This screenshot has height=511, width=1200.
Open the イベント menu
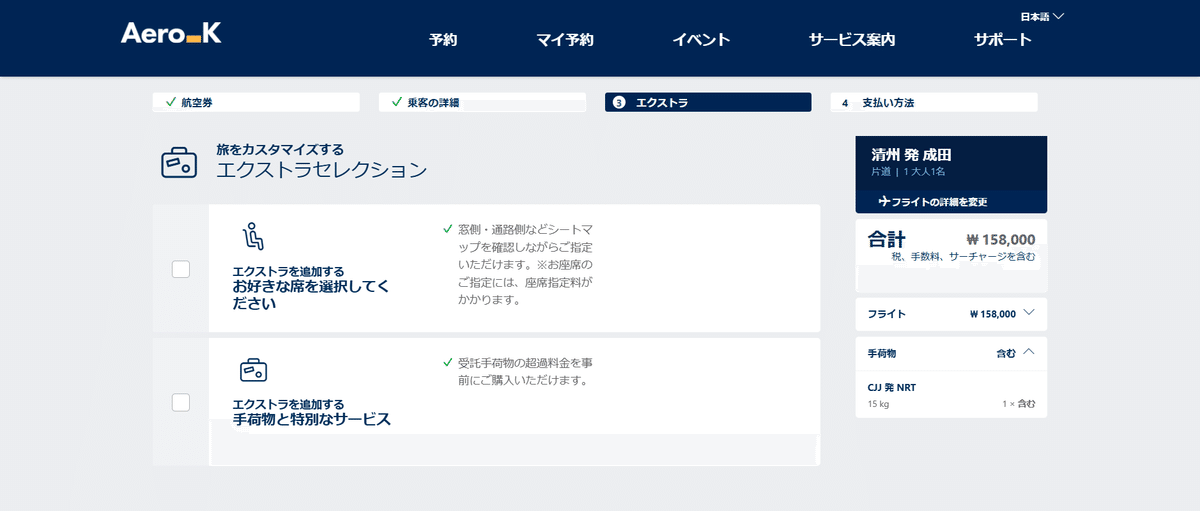click(701, 41)
